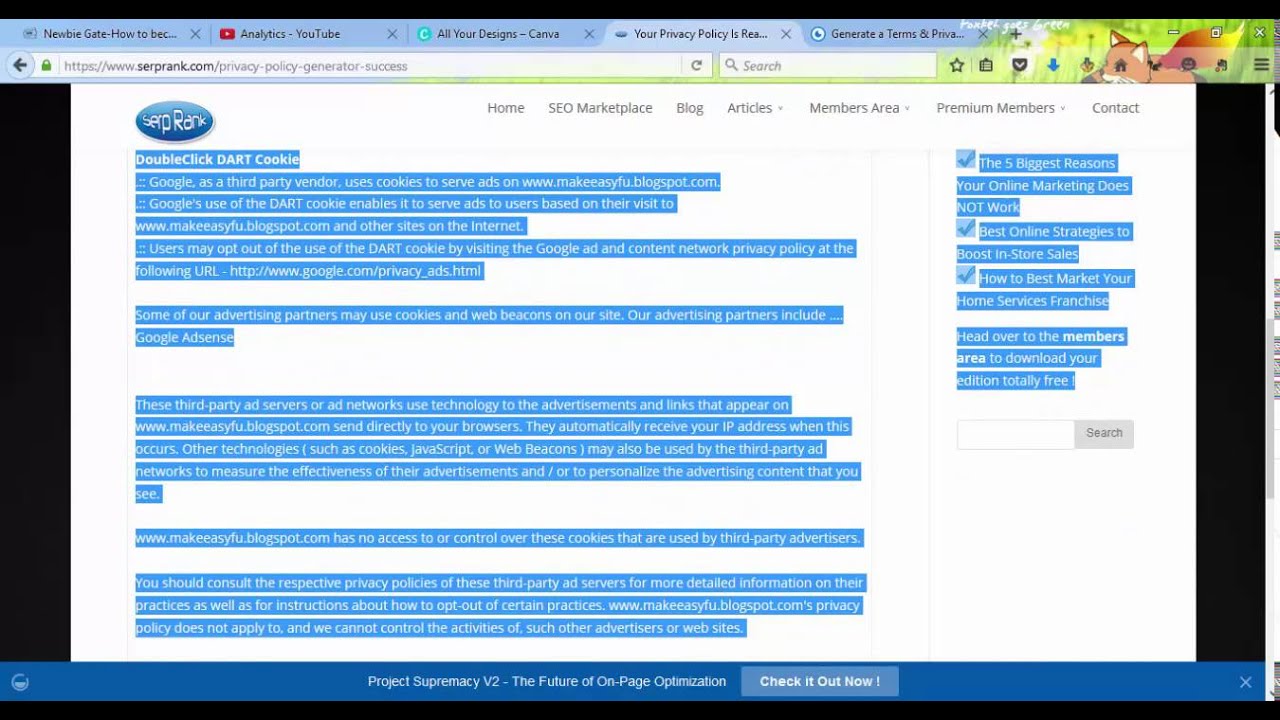Expand the Premium Members dropdown menu
This screenshot has width=1280, height=720.
[1001, 108]
